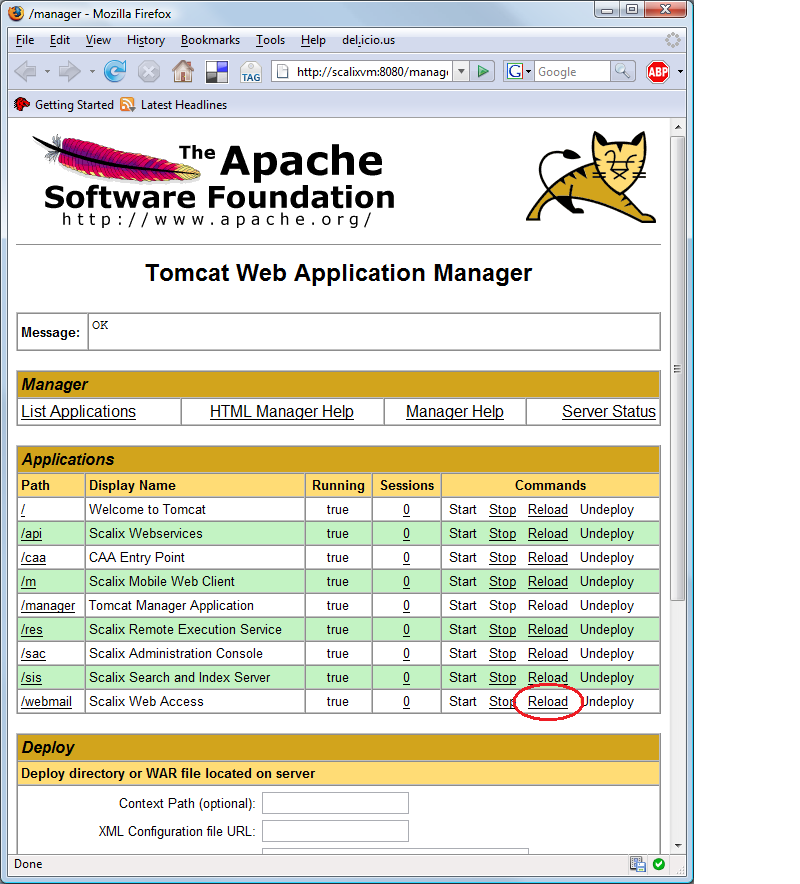Click the Context Path input field
Viewport: 800px width, 884px height.
tap(335, 803)
